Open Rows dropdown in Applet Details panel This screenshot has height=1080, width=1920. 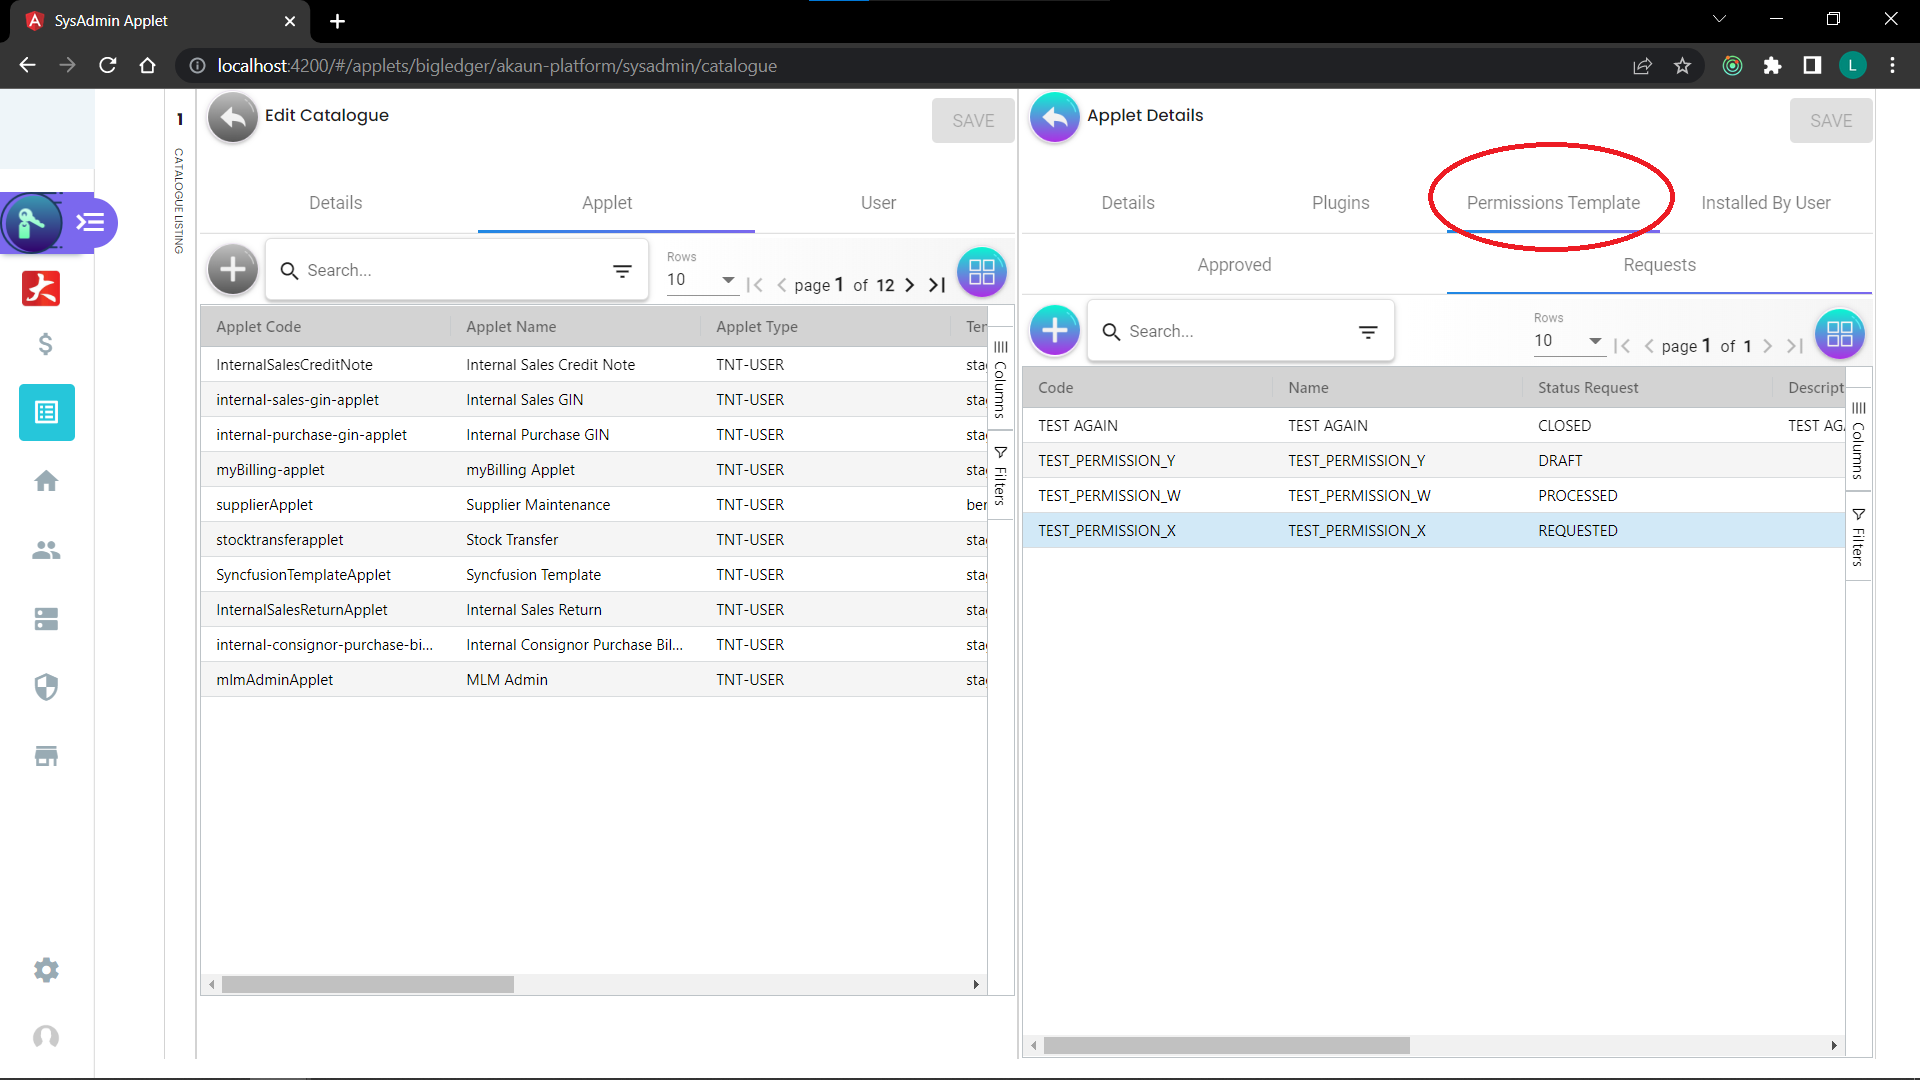(1568, 341)
